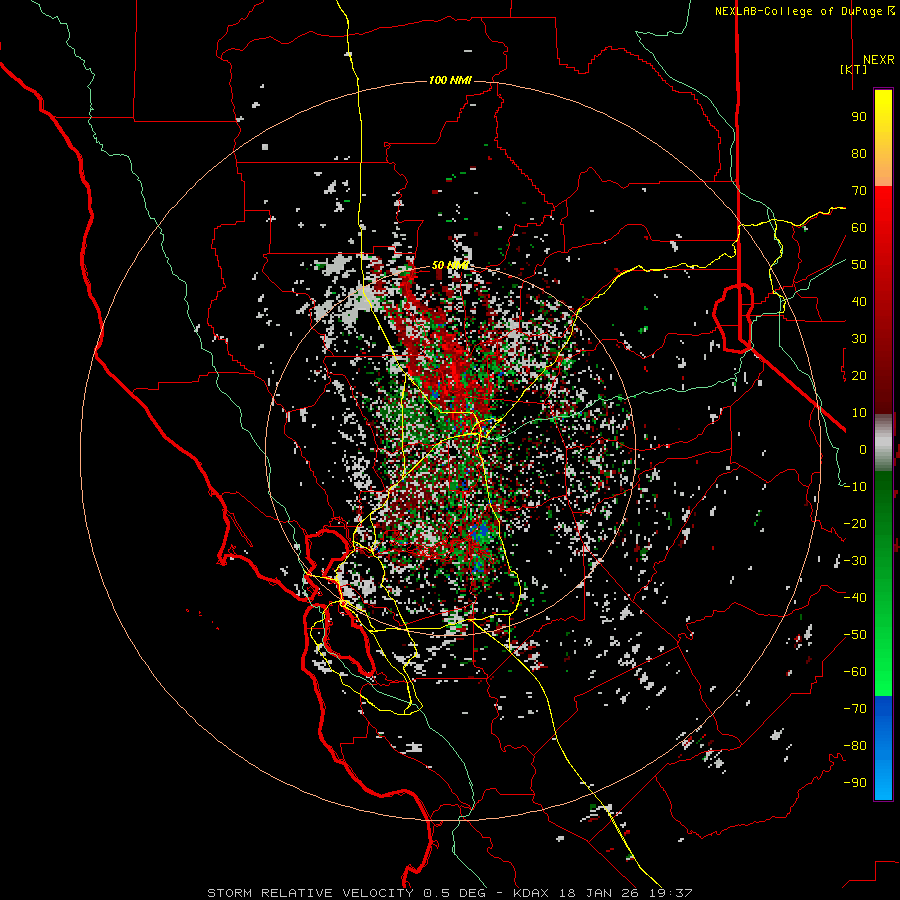This screenshot has height=900, width=900.
Task: Select the 100 NMI range ring label
Action: pos(451,80)
